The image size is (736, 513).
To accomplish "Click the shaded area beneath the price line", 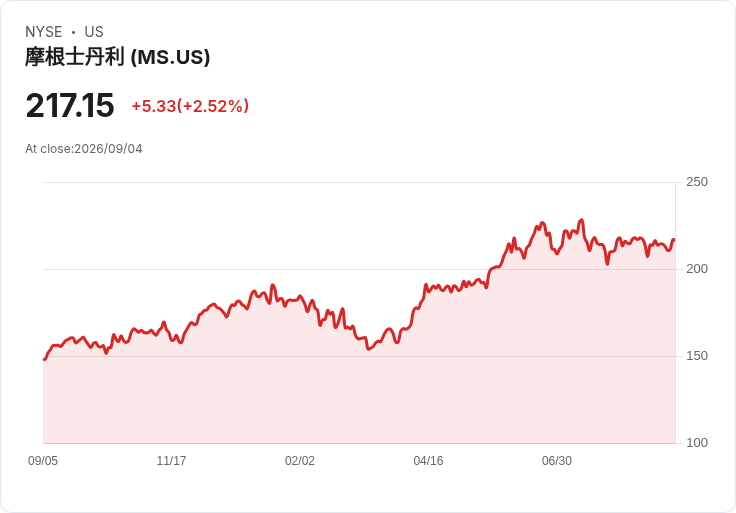I will pos(359,399).
